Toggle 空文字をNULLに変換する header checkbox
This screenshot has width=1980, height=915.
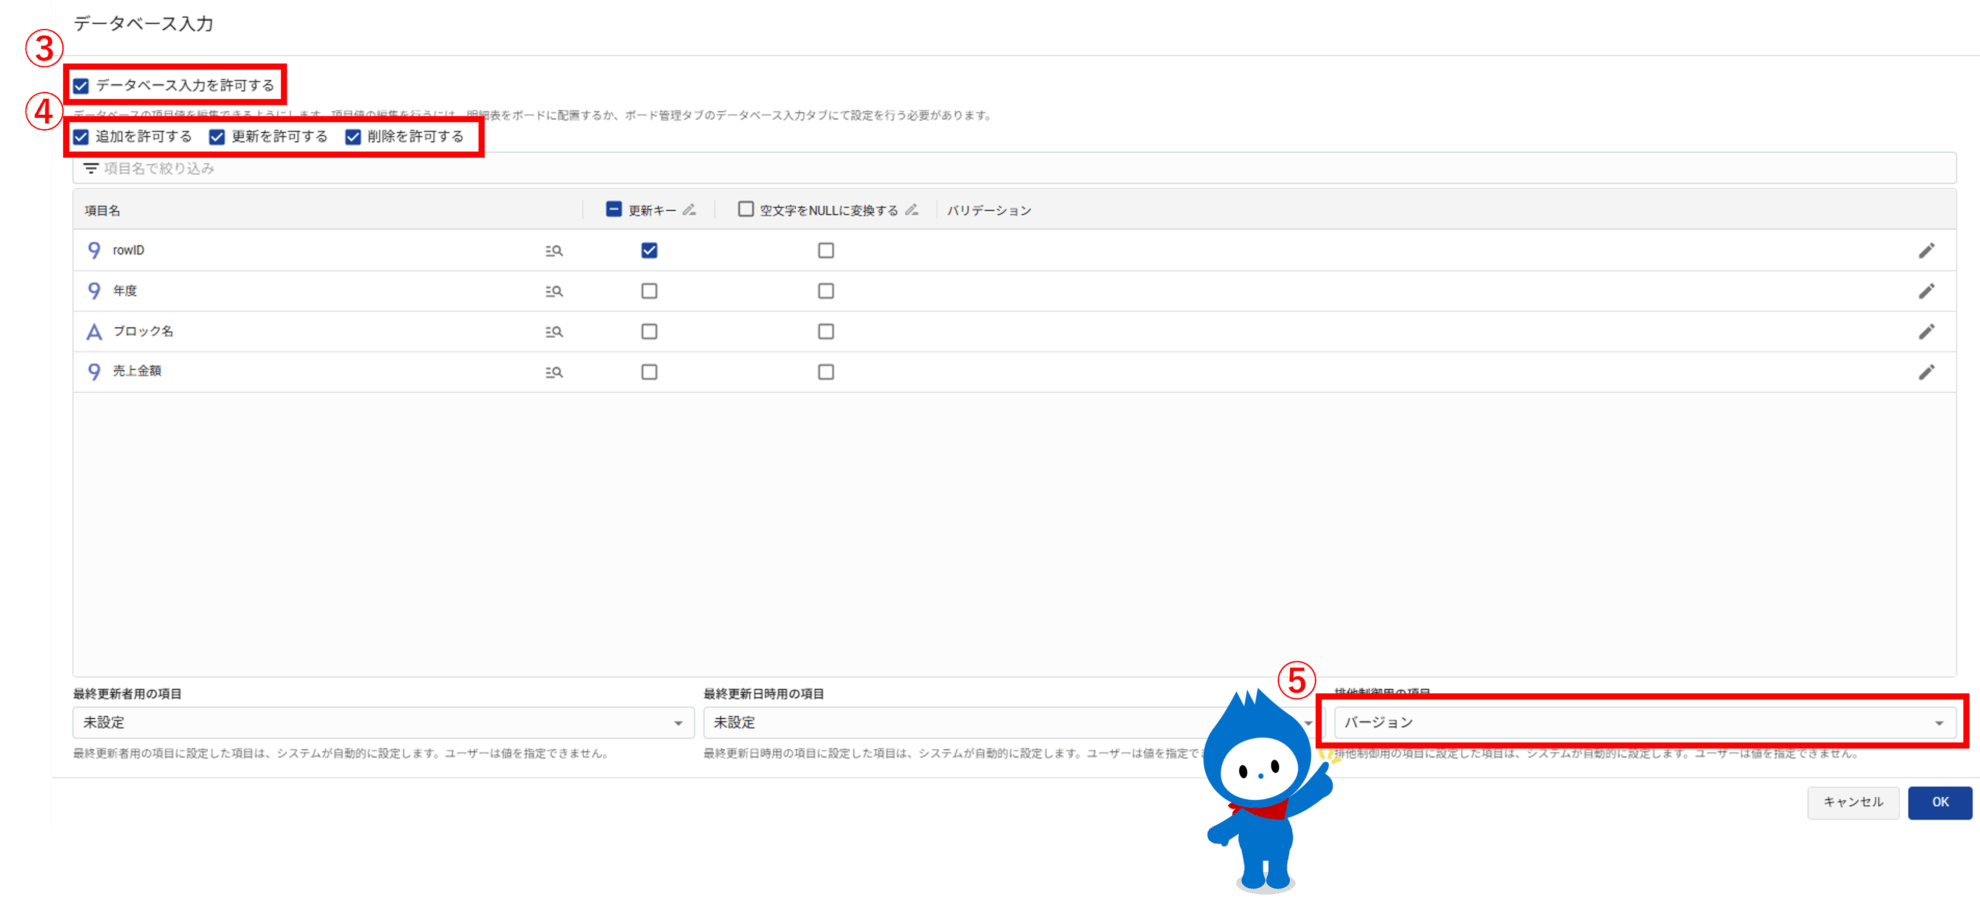tap(746, 209)
